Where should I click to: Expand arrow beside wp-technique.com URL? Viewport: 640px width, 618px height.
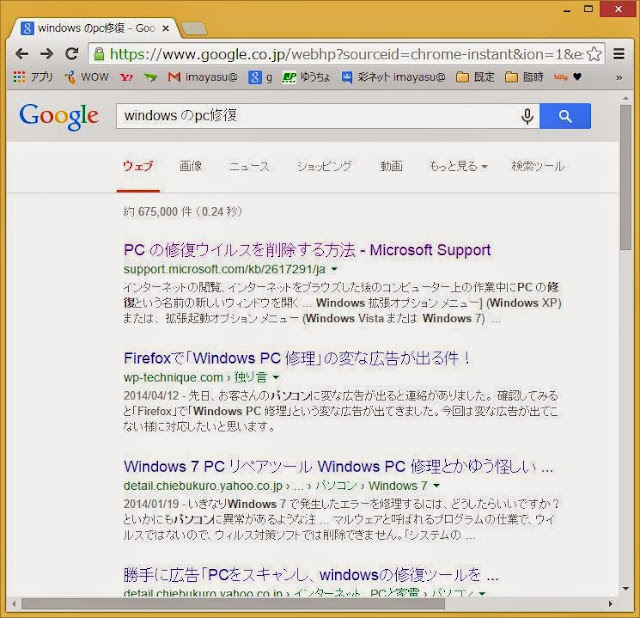click(x=276, y=378)
